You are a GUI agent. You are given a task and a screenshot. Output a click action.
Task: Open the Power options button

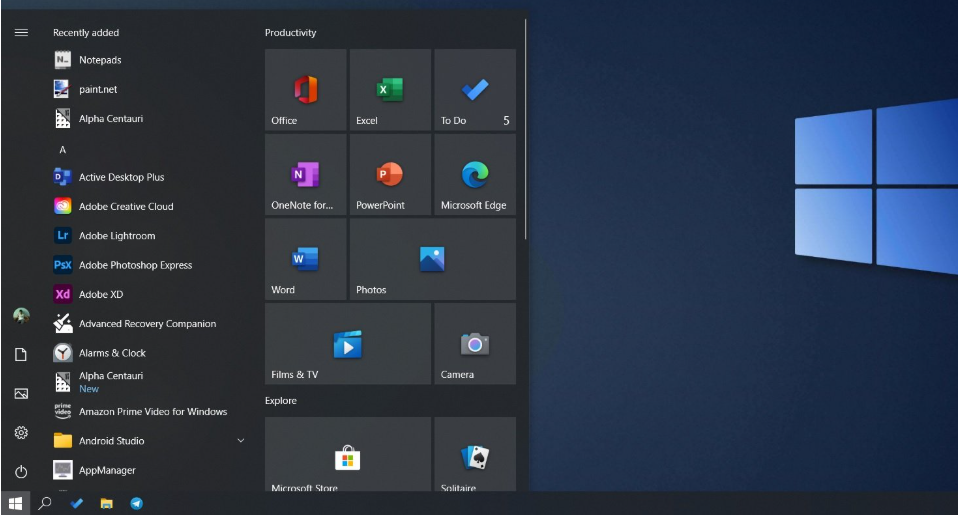click(21, 472)
